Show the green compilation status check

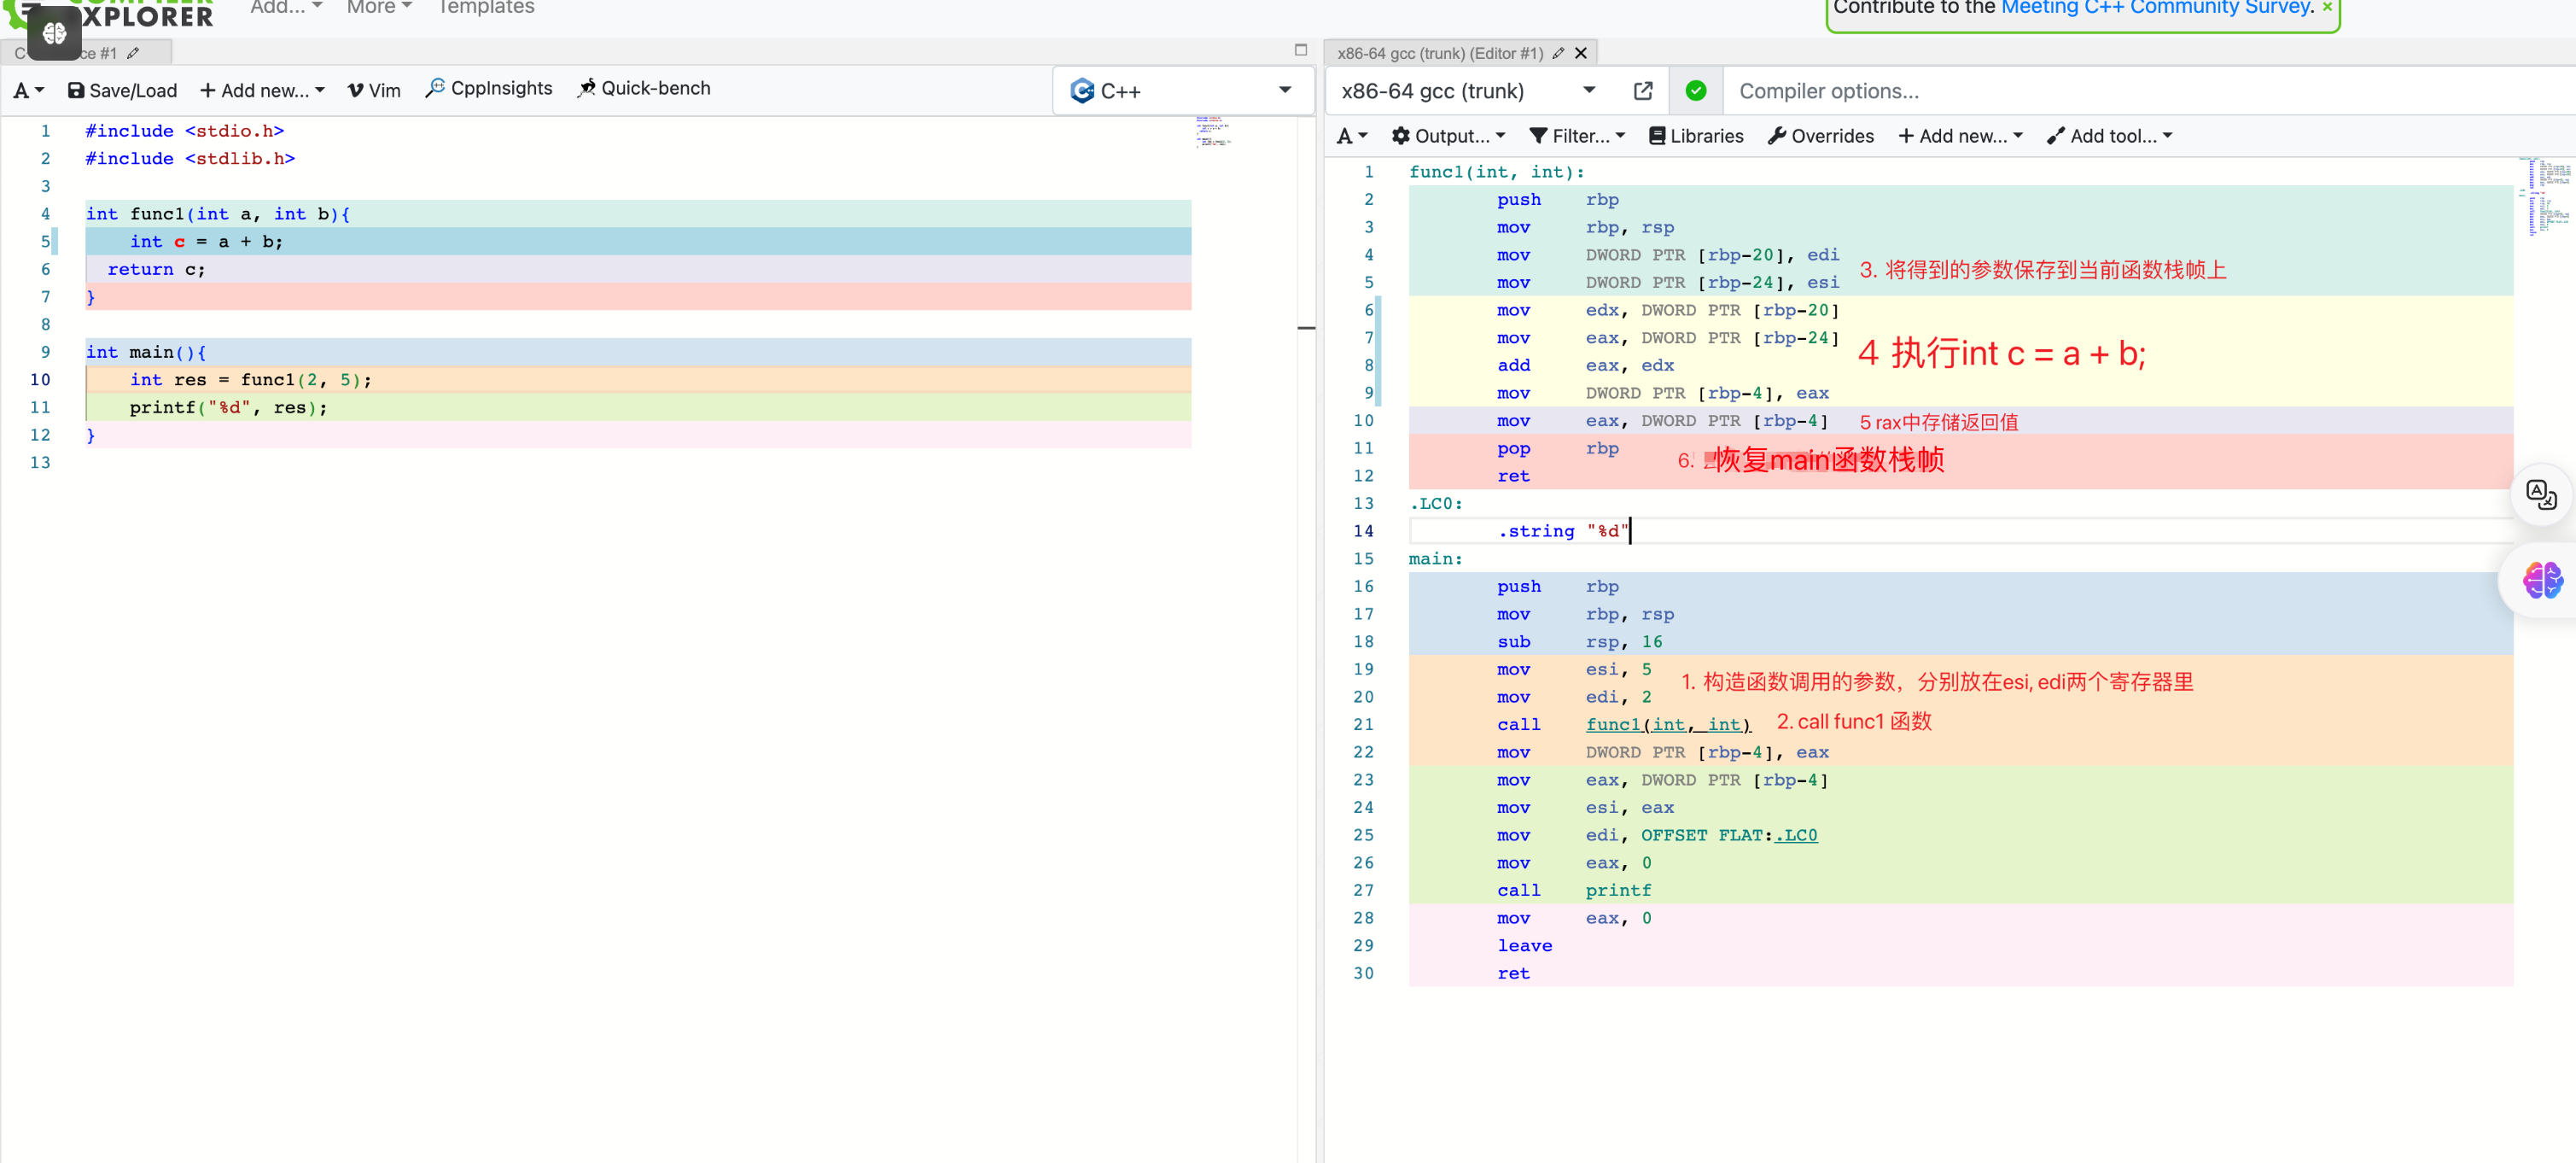click(1696, 91)
